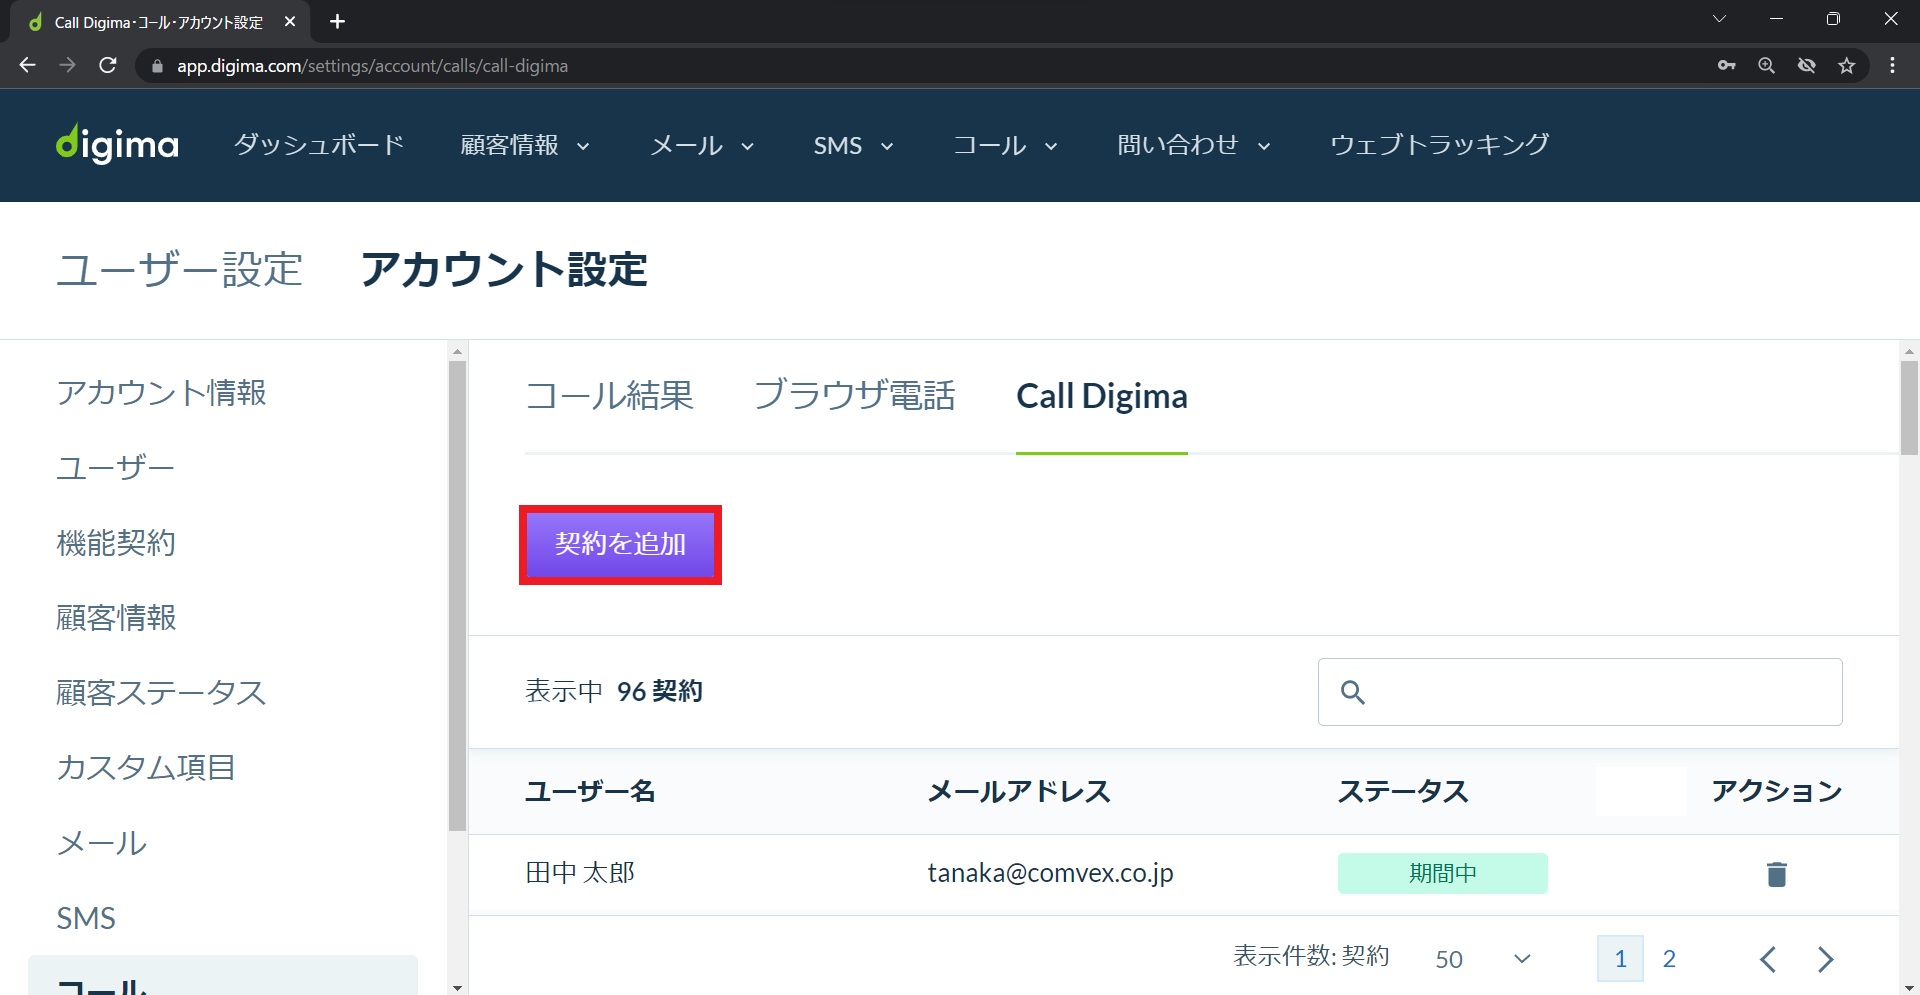Open ダッシュボード in the top navigation
The height and width of the screenshot is (995, 1920).
click(x=319, y=145)
